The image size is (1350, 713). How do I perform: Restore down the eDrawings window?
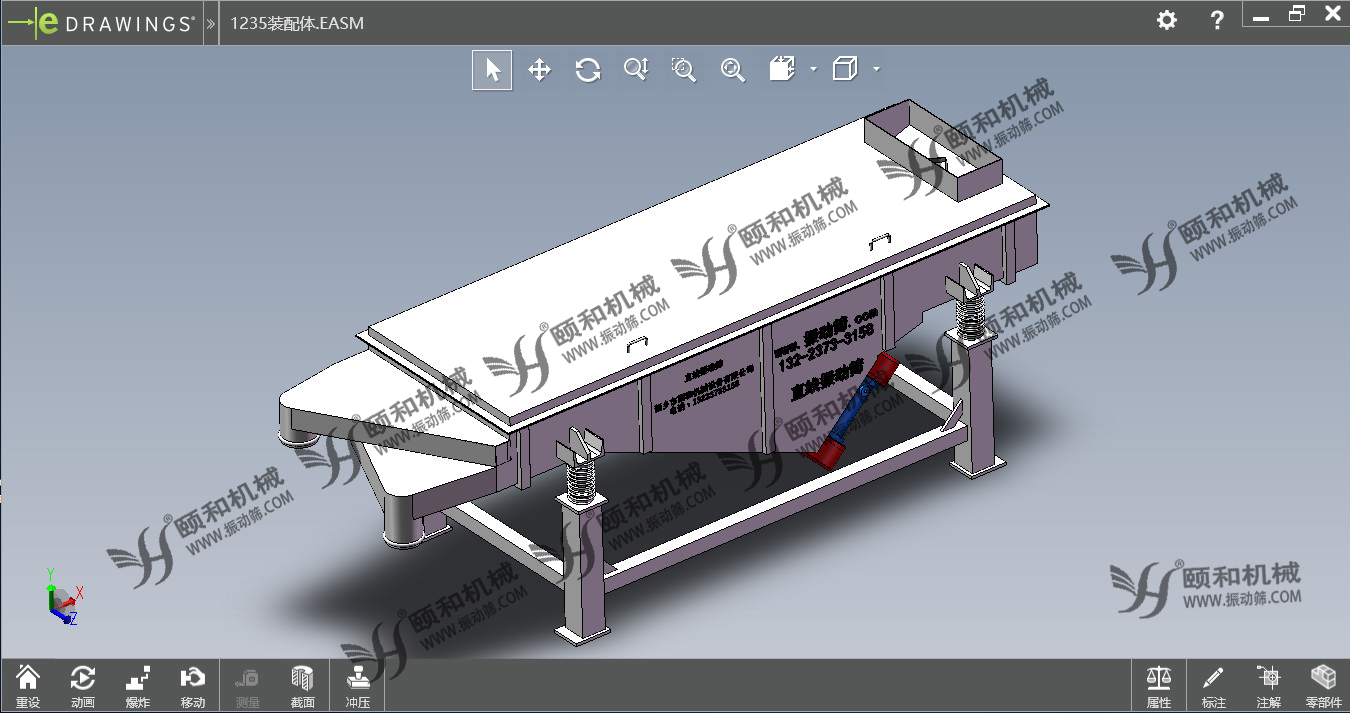point(1297,14)
